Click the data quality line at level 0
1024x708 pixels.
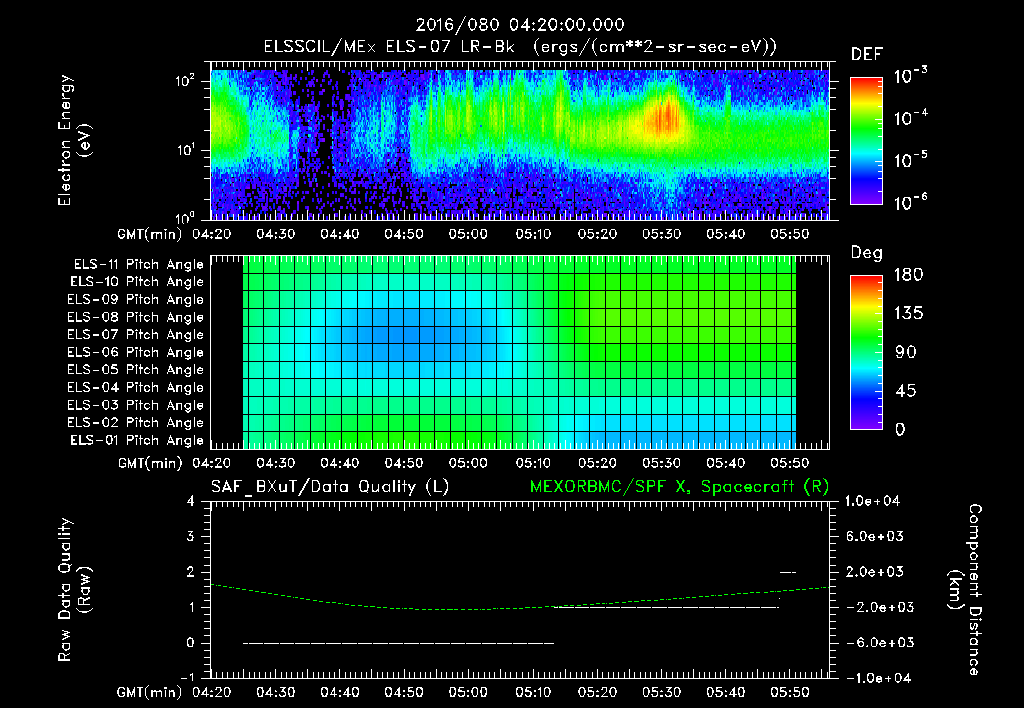coord(398,643)
